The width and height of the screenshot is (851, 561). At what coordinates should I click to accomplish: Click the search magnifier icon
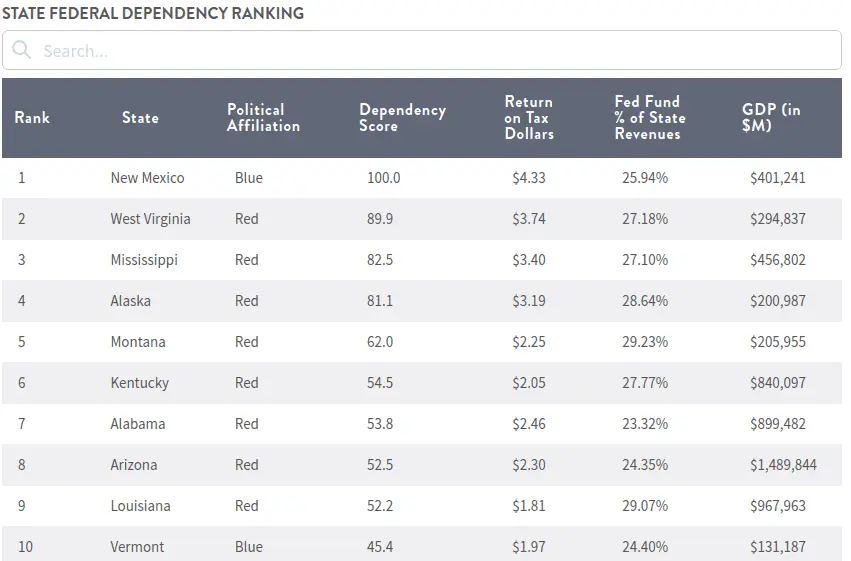(x=22, y=51)
